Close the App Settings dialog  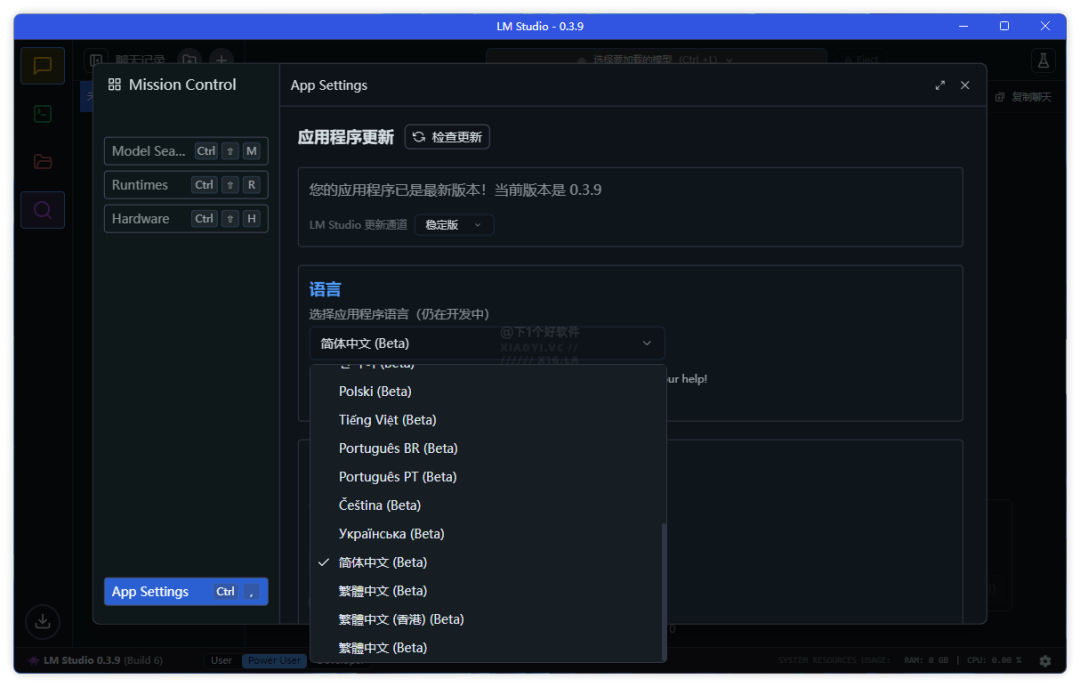pyautogui.click(x=965, y=86)
